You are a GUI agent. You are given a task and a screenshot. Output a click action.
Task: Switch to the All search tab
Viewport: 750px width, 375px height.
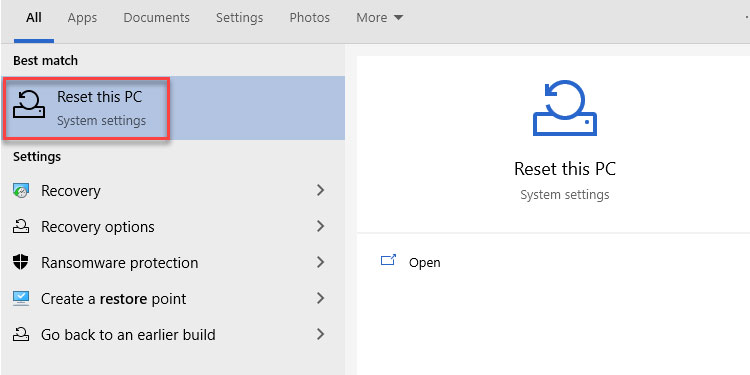[x=33, y=18]
